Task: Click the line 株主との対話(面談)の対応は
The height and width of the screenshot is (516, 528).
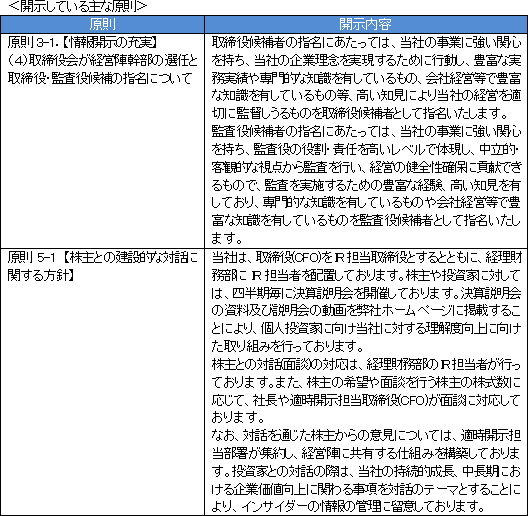Action: (x=366, y=364)
